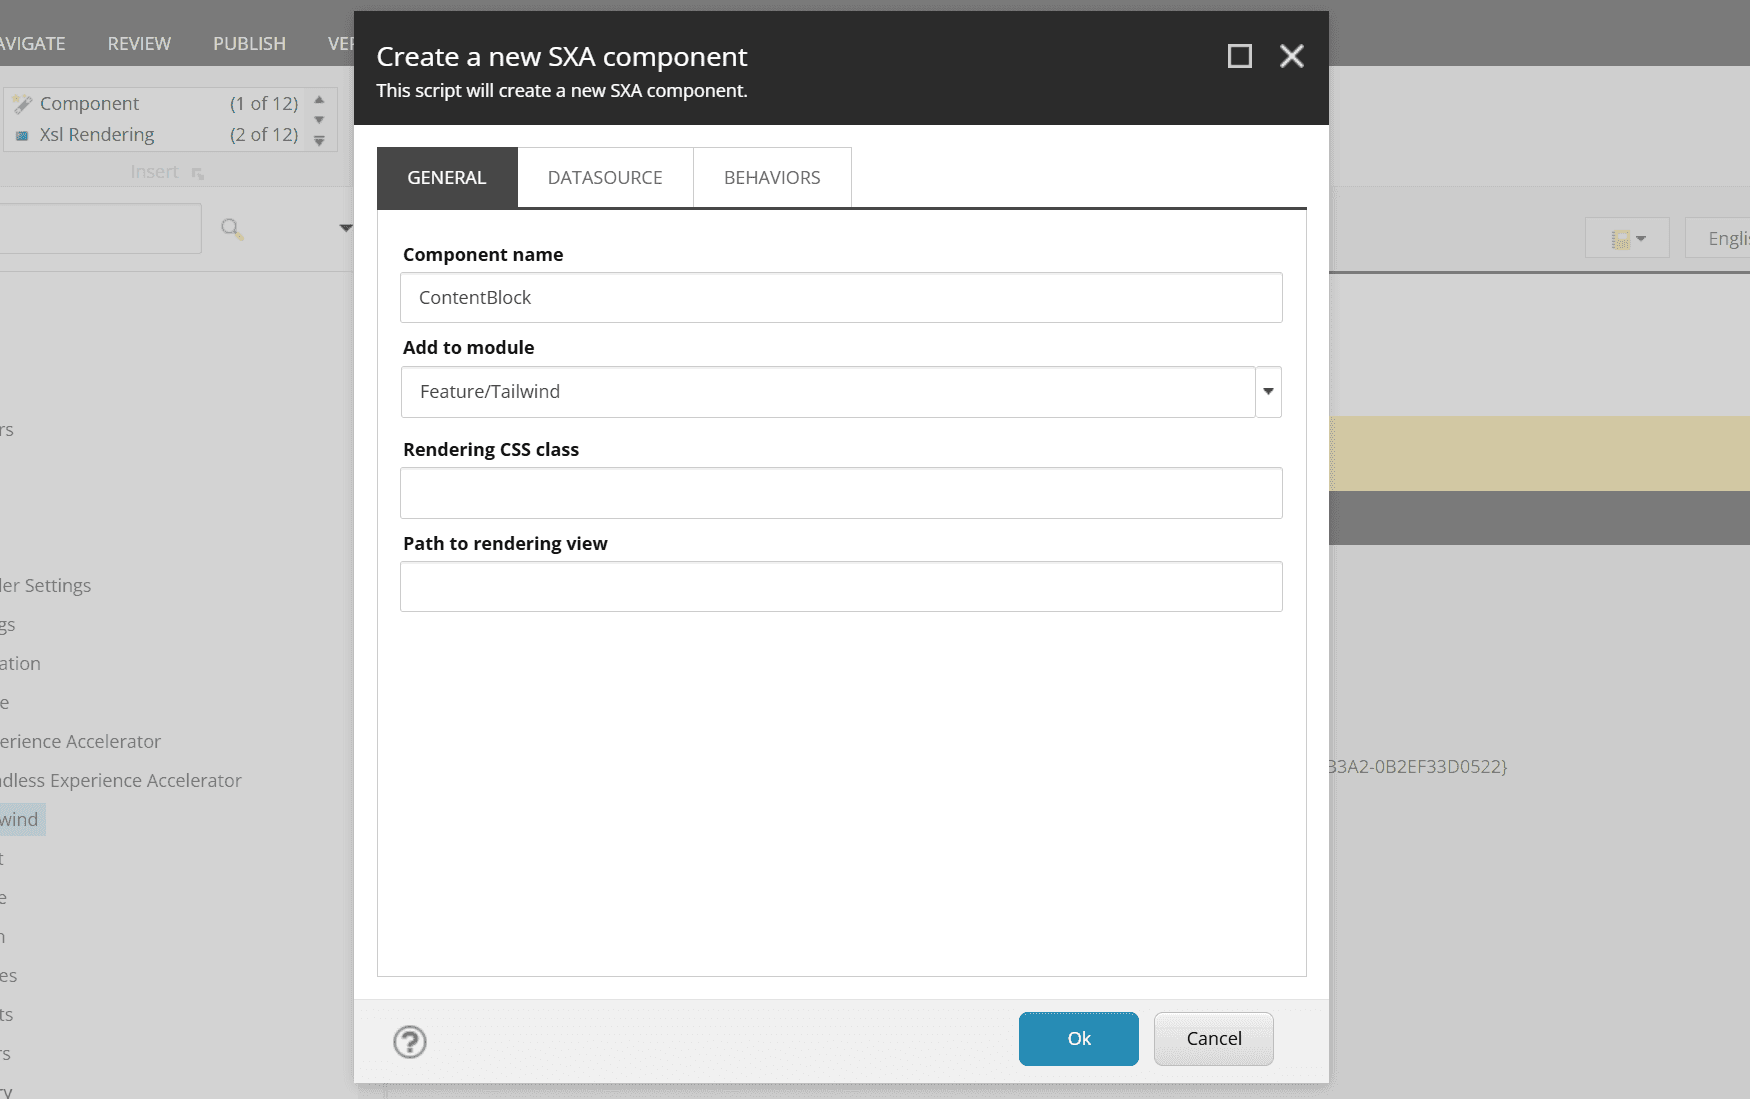Close the Create SXA component dialog
This screenshot has width=1750, height=1099.
pos(1291,56)
